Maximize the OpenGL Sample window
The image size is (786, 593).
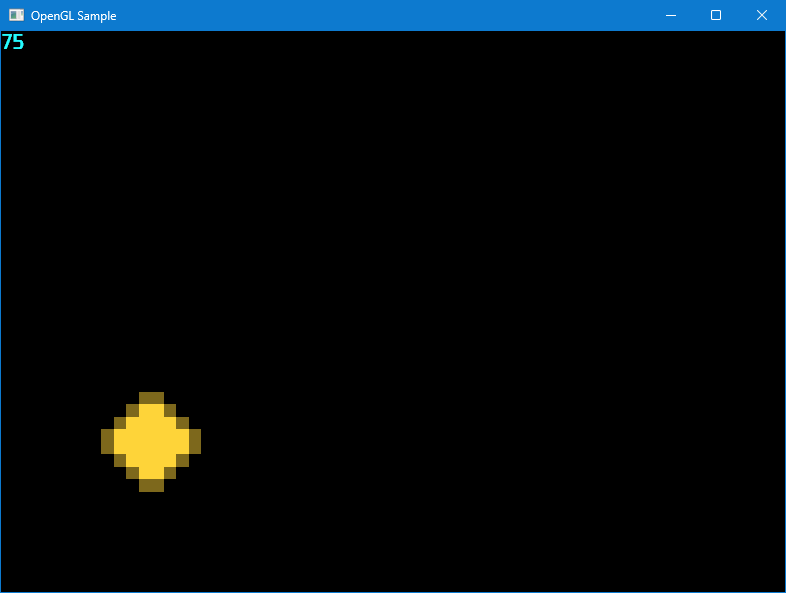click(x=716, y=15)
